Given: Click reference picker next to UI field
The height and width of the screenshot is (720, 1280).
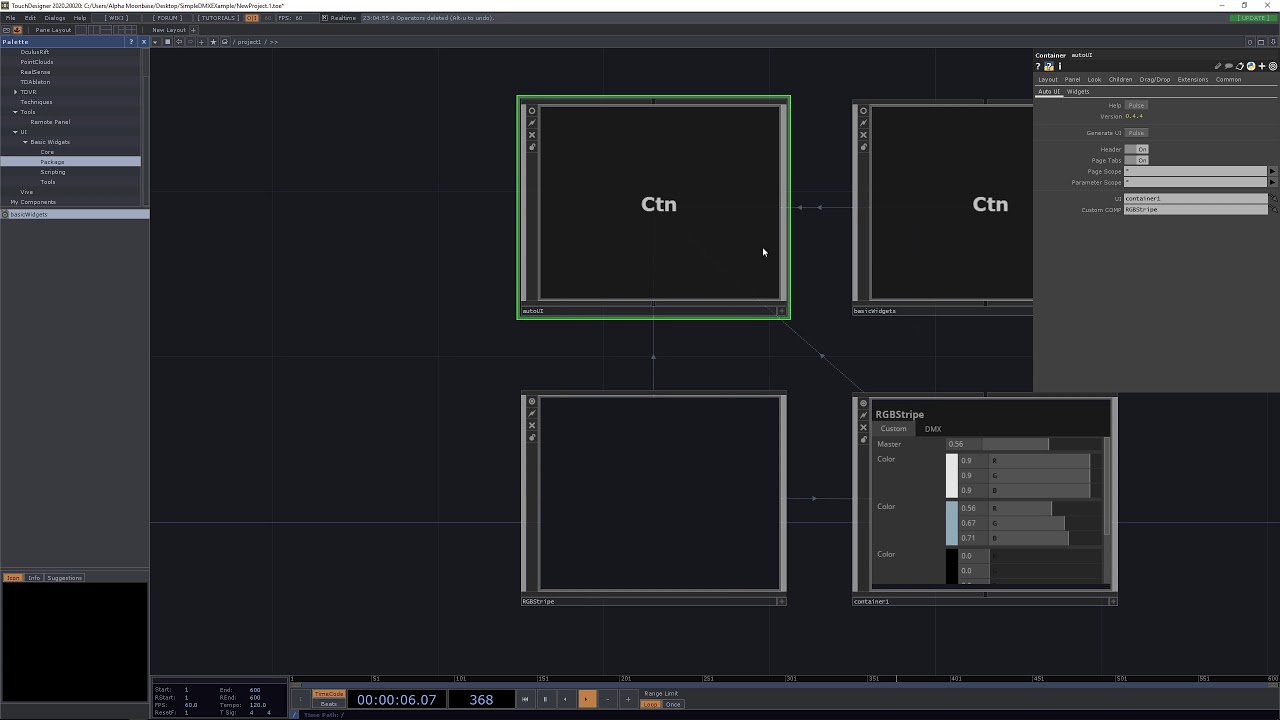Looking at the screenshot, I should coord(1274,198).
